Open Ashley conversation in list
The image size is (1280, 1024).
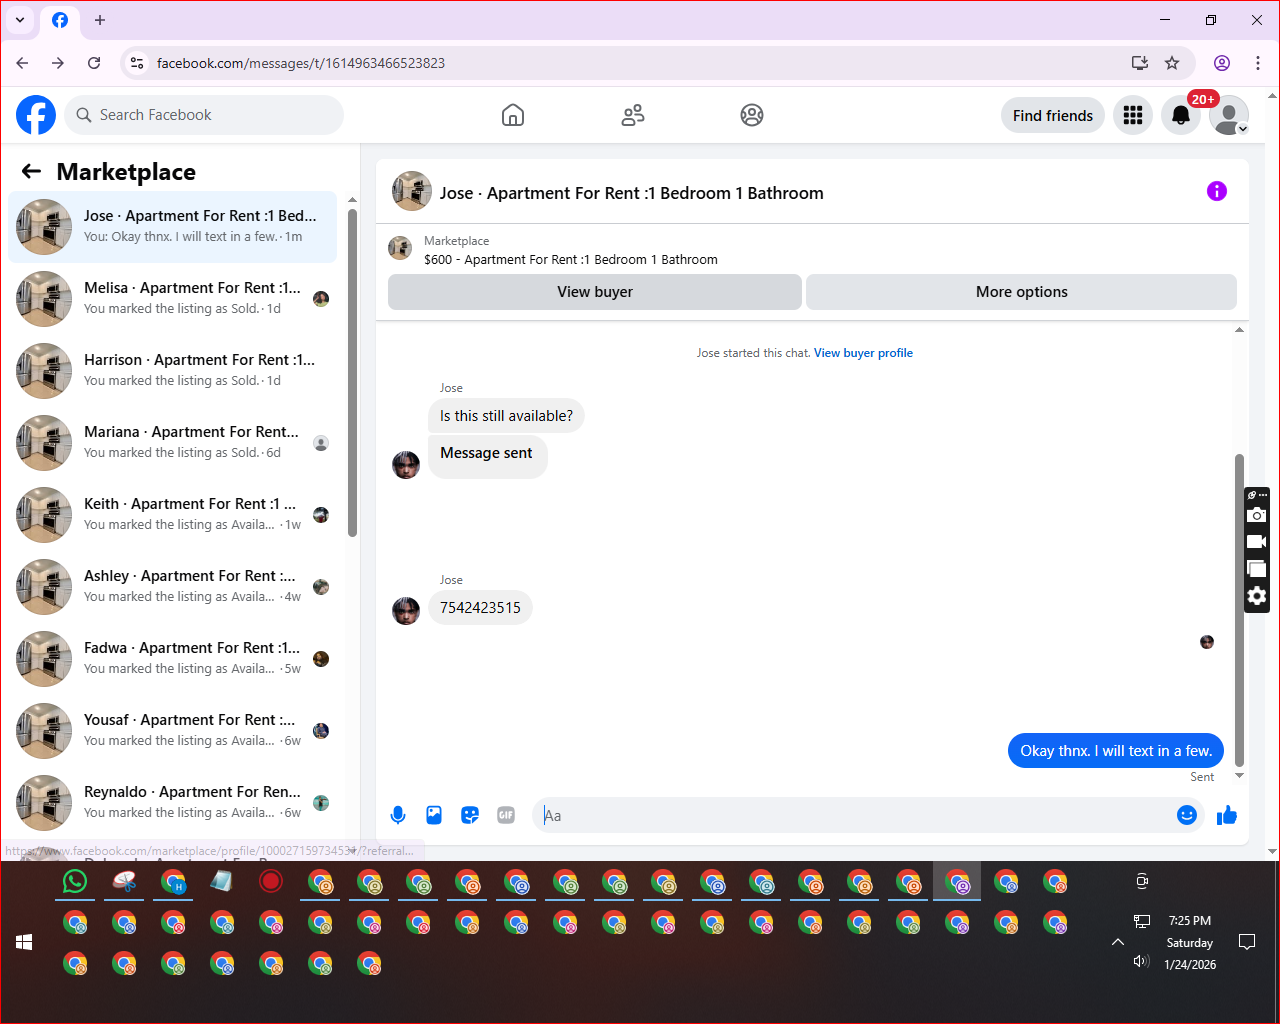click(x=173, y=587)
